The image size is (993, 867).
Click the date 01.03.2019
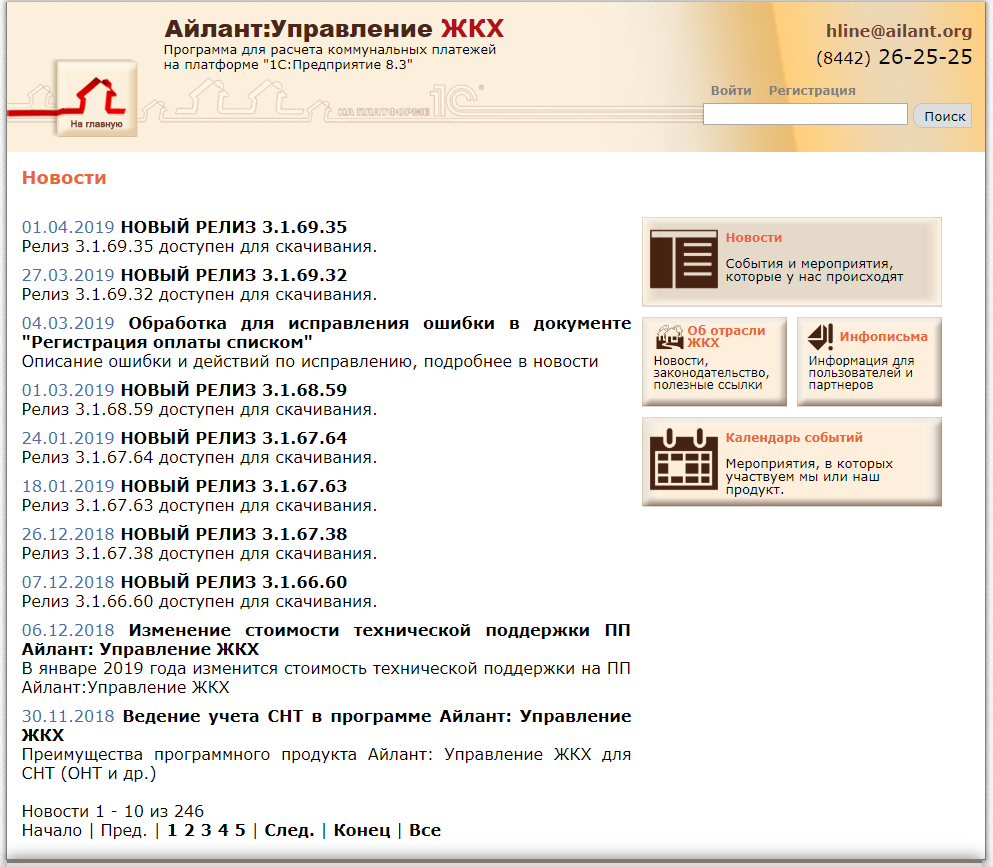(68, 389)
